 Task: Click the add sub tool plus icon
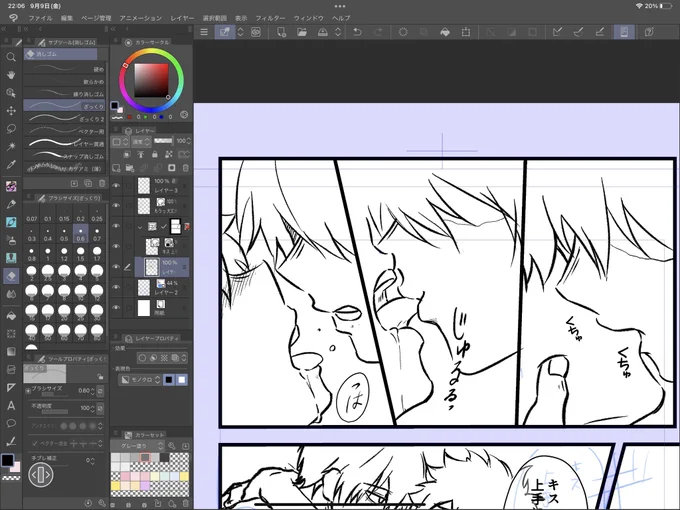74,183
